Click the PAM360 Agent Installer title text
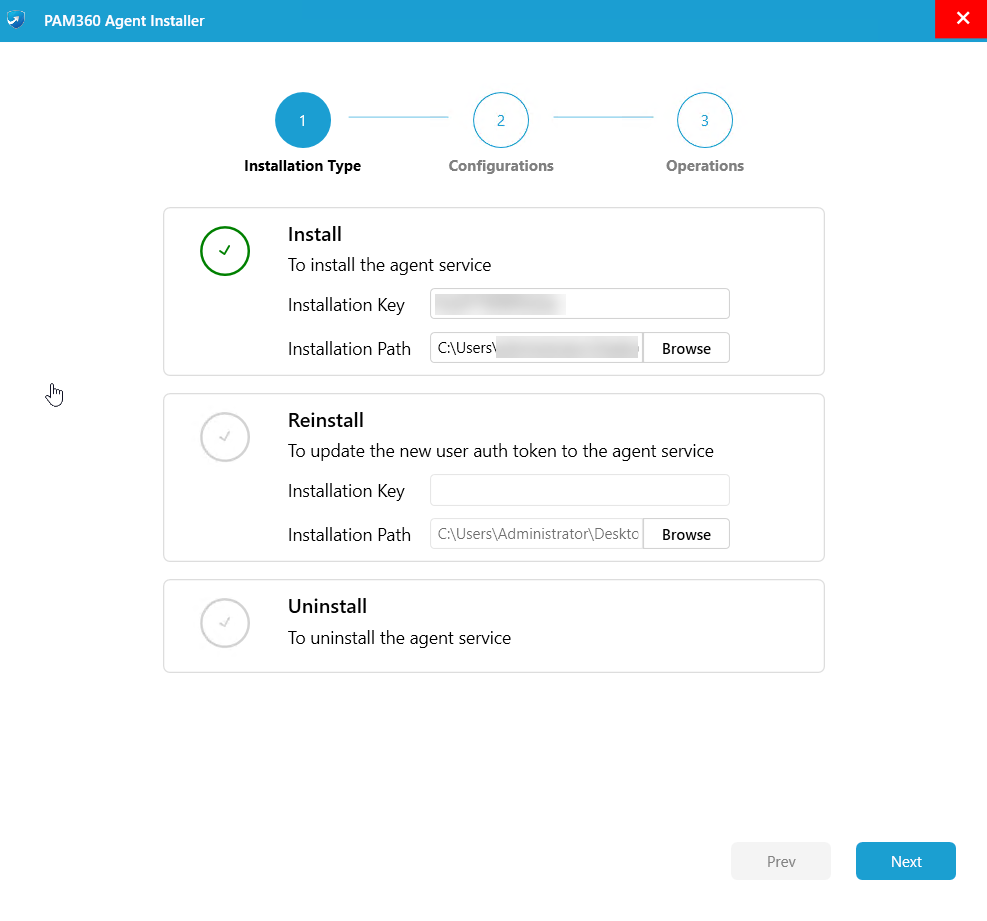 coord(124,21)
